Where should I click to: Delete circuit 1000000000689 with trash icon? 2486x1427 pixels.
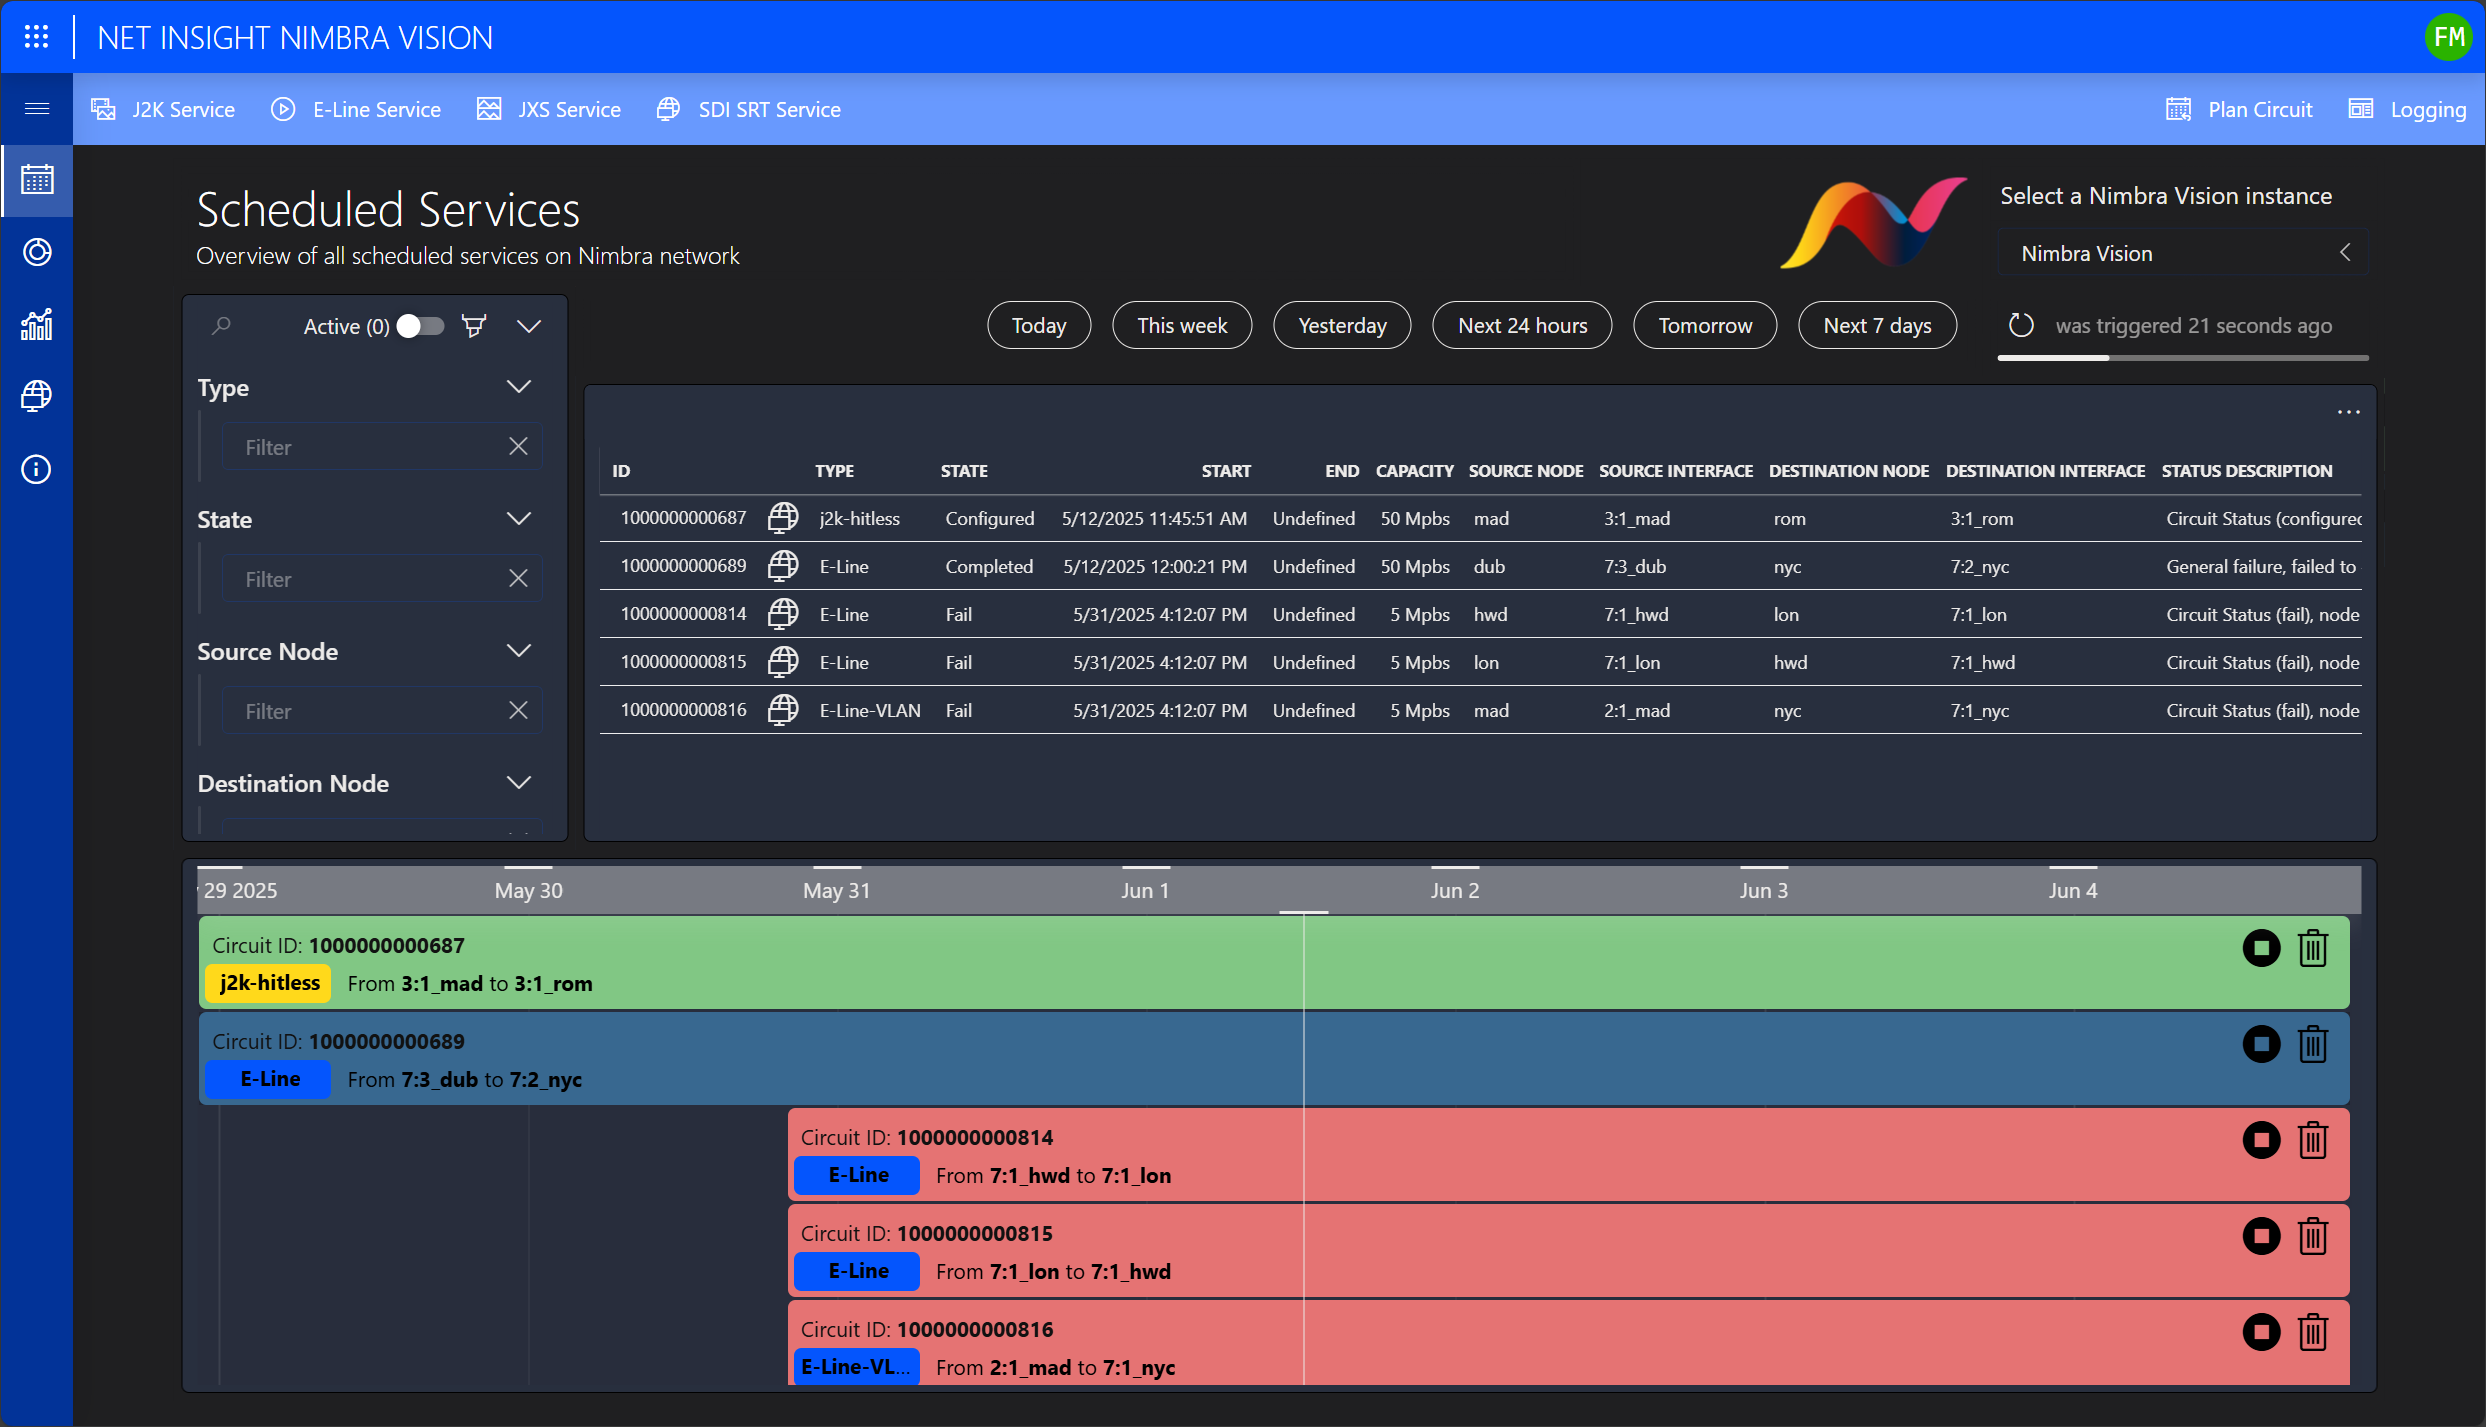point(2313,1044)
